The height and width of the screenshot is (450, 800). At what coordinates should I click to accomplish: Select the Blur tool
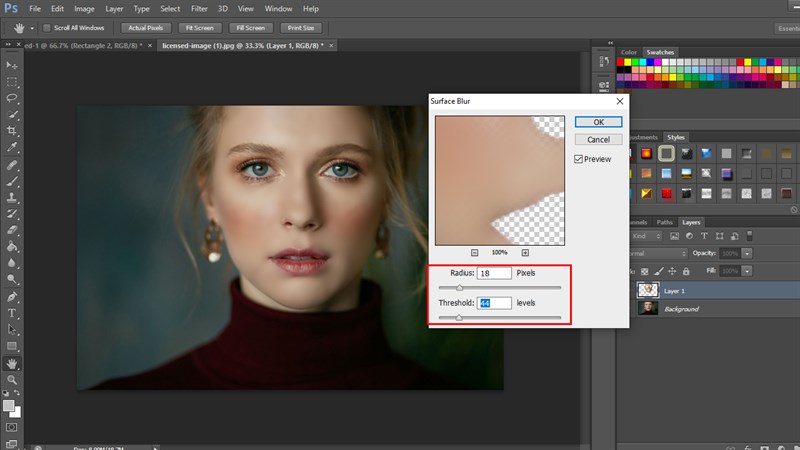tap(12, 263)
